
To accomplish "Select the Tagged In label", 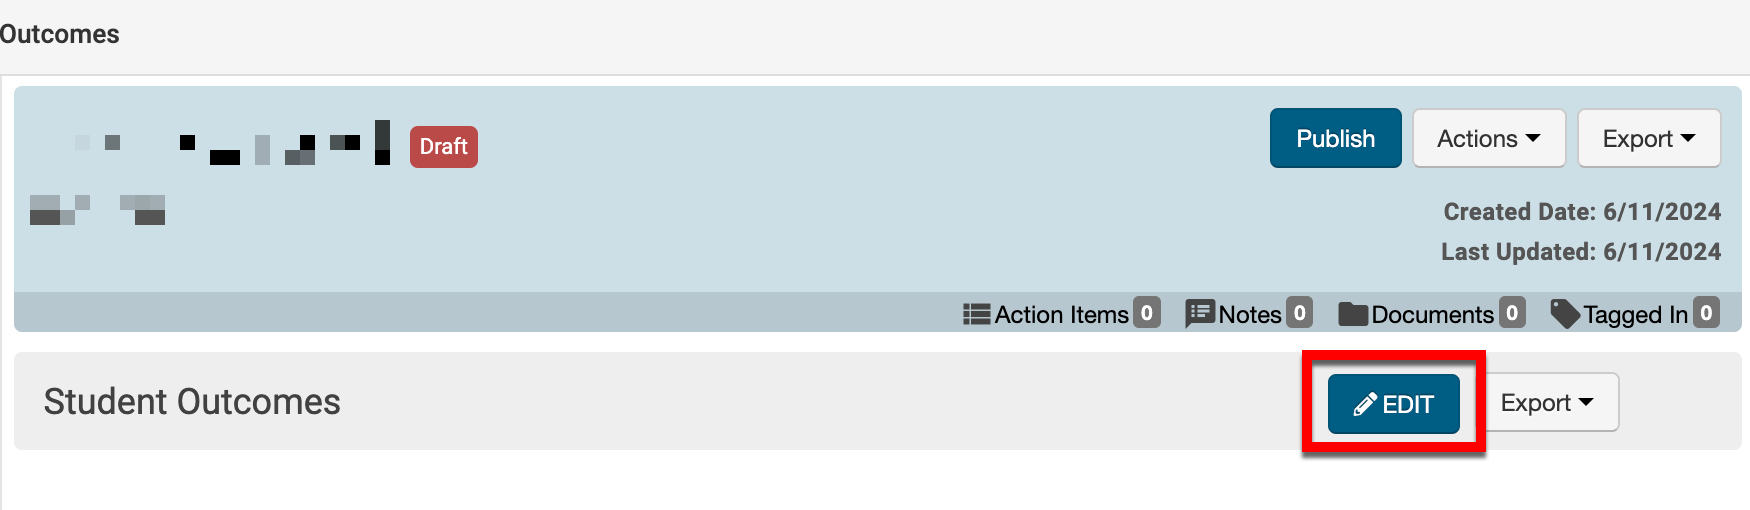I will pyautogui.click(x=1635, y=314).
